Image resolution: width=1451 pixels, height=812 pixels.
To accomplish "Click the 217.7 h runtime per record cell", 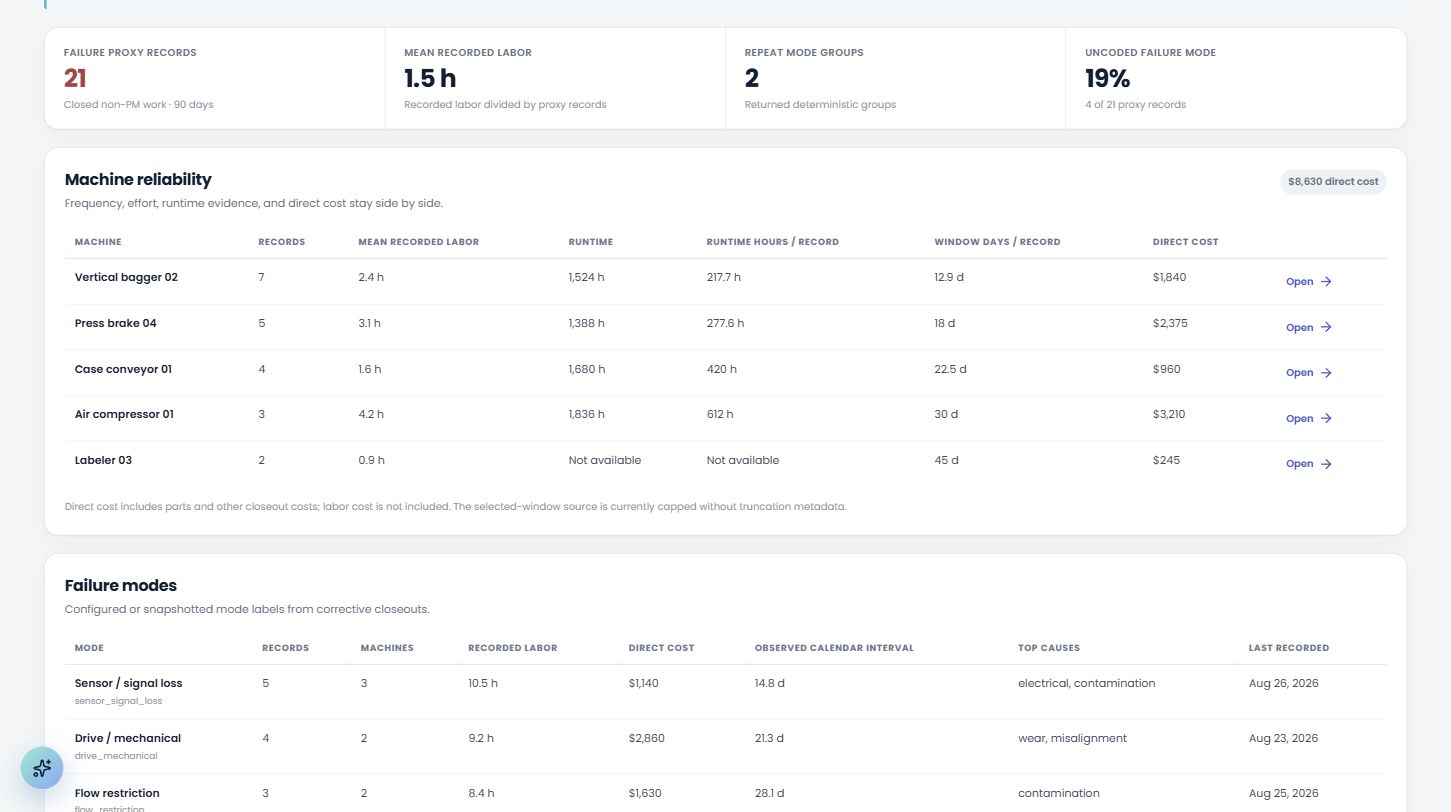I will [725, 277].
